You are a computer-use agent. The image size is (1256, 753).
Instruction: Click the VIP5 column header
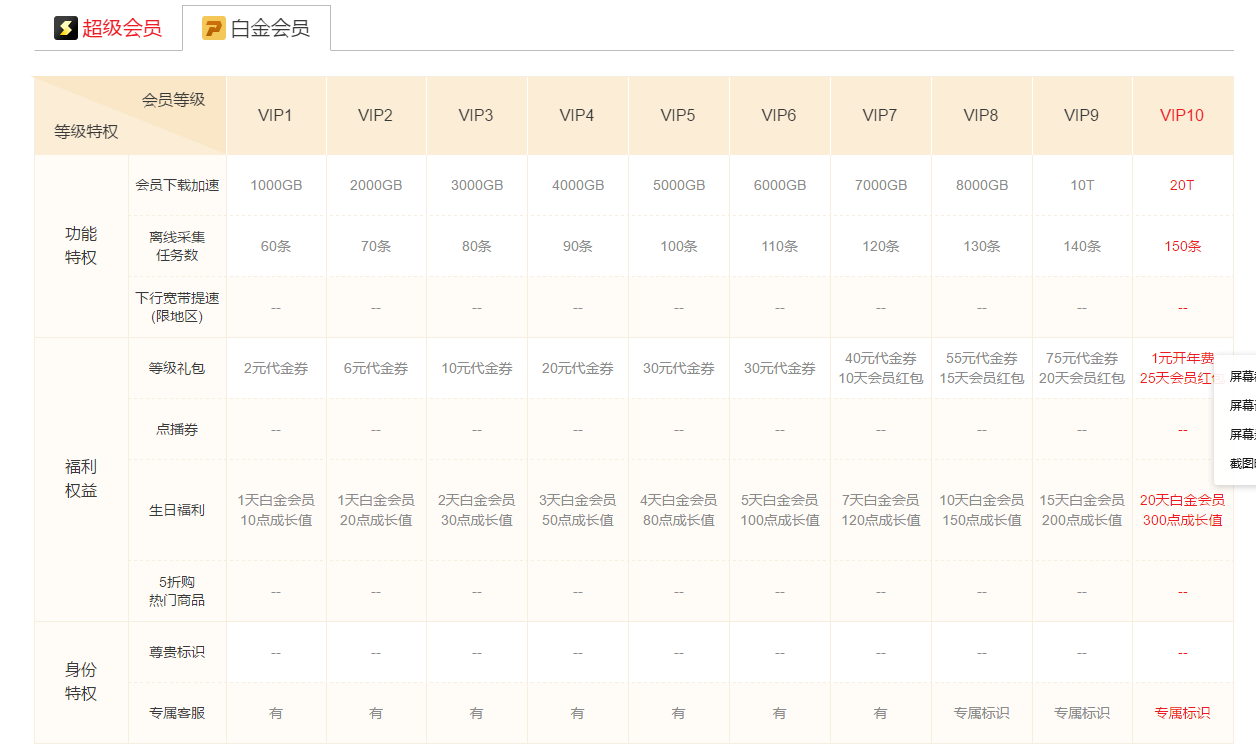click(x=678, y=115)
